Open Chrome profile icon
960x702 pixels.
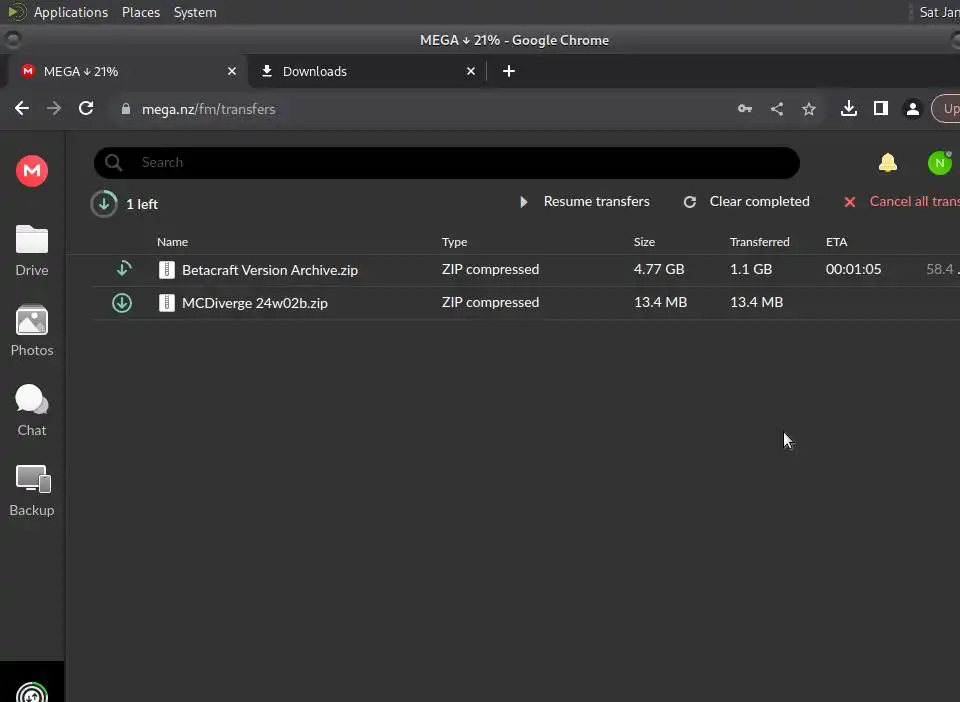click(x=912, y=109)
